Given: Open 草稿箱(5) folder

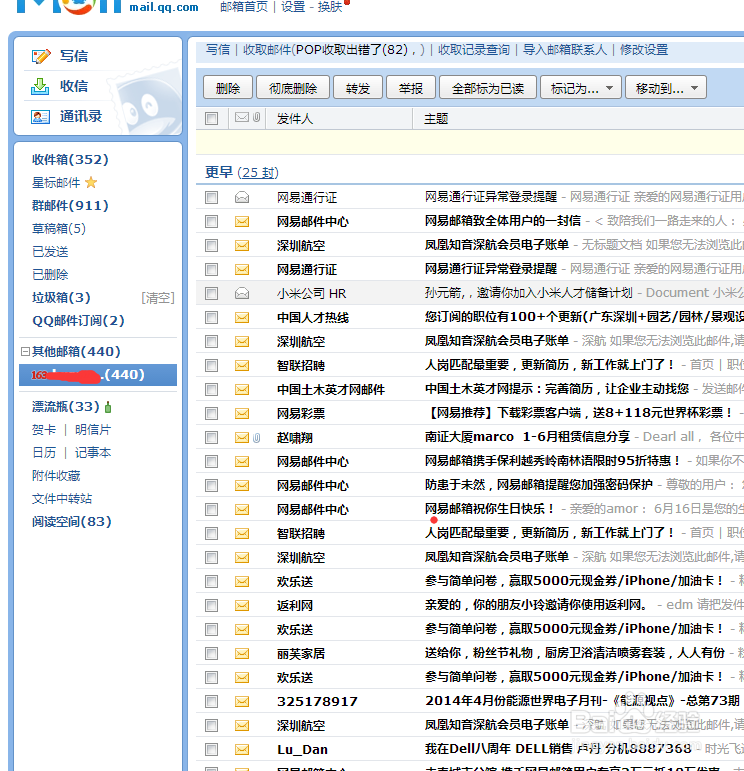Looking at the screenshot, I should click(59, 229).
